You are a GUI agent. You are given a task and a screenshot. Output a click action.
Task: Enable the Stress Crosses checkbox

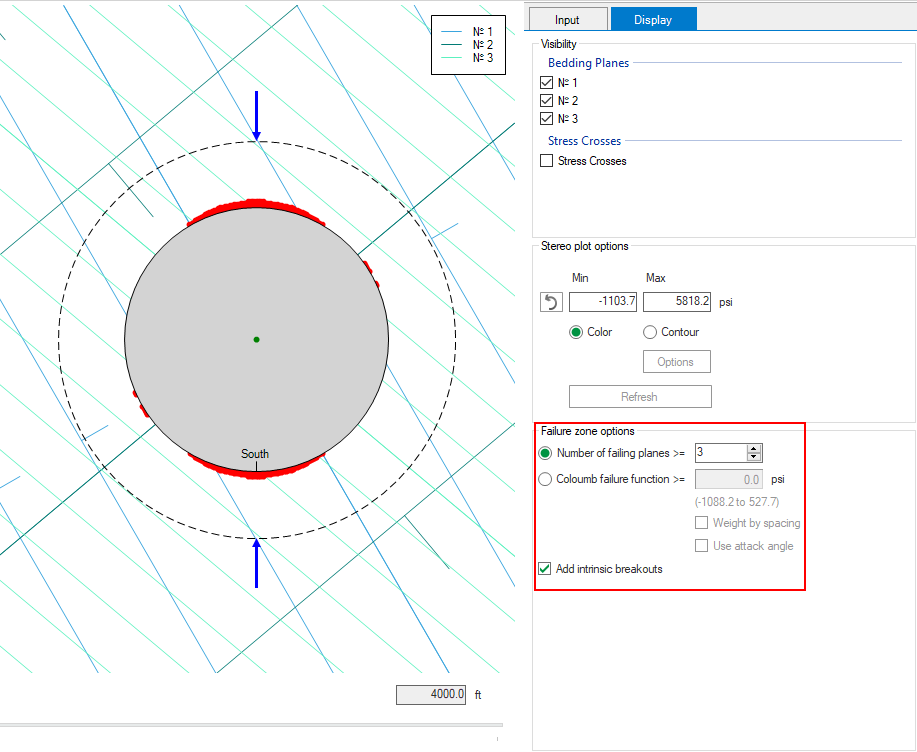pos(546,161)
